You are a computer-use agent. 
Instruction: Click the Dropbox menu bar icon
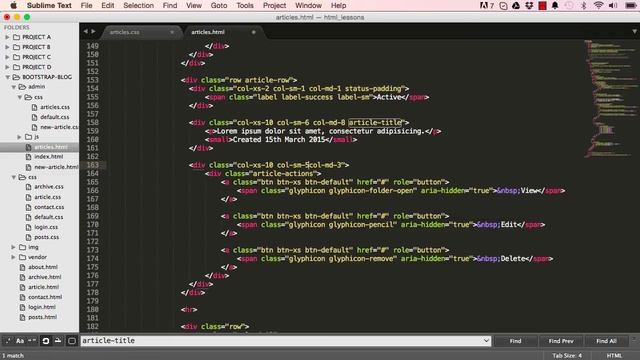click(x=529, y=5)
